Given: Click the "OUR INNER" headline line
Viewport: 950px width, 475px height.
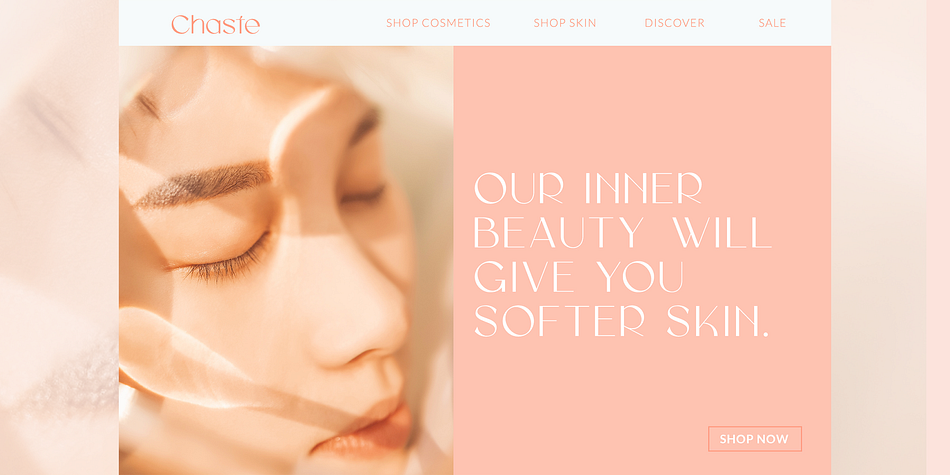Looking at the screenshot, I should point(588,188).
